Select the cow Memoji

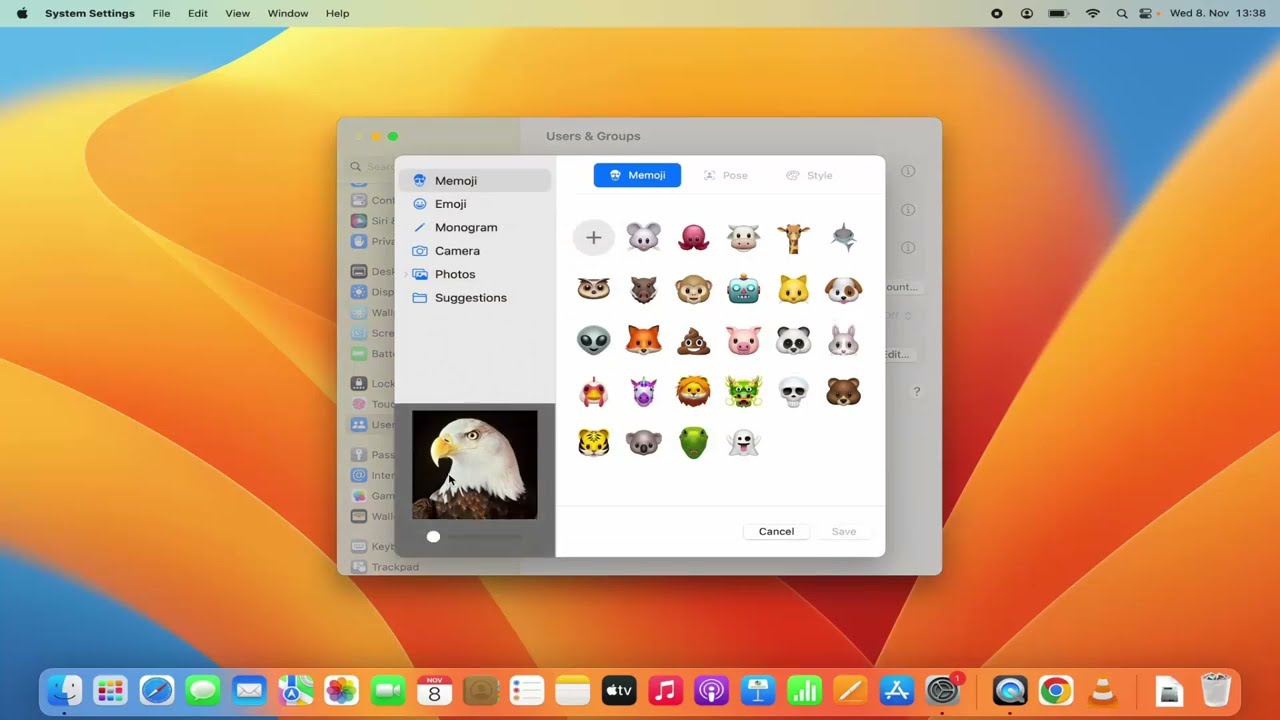coord(743,238)
